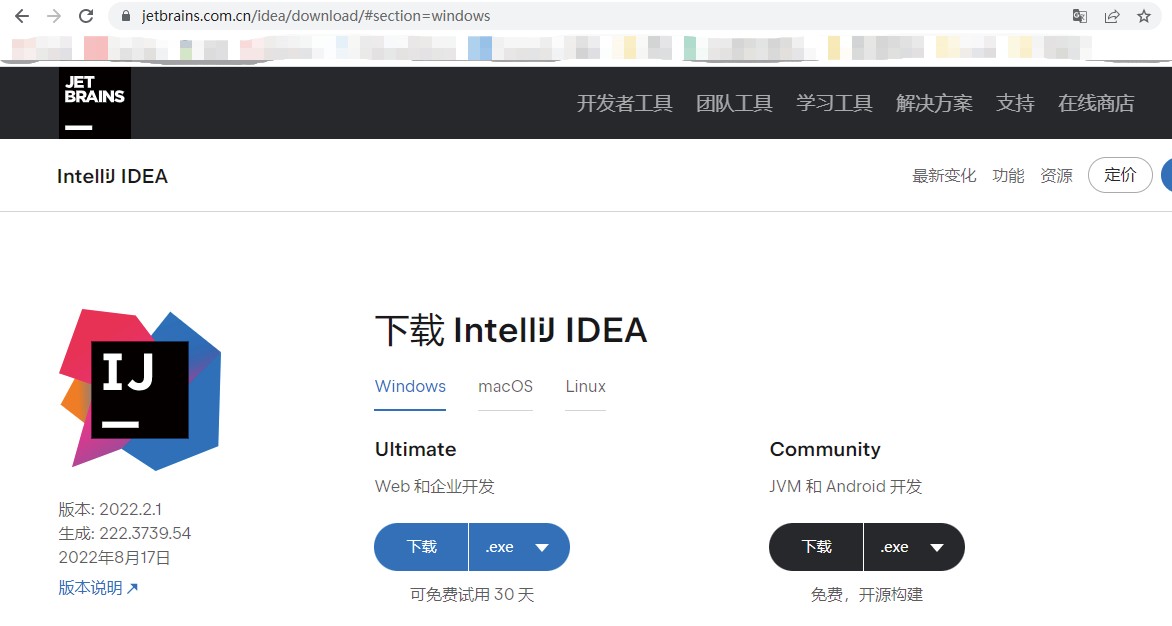The height and width of the screenshot is (626, 1172).
Task: Click the 下载 IntelliJ IDEA page heading
Action: (x=511, y=330)
